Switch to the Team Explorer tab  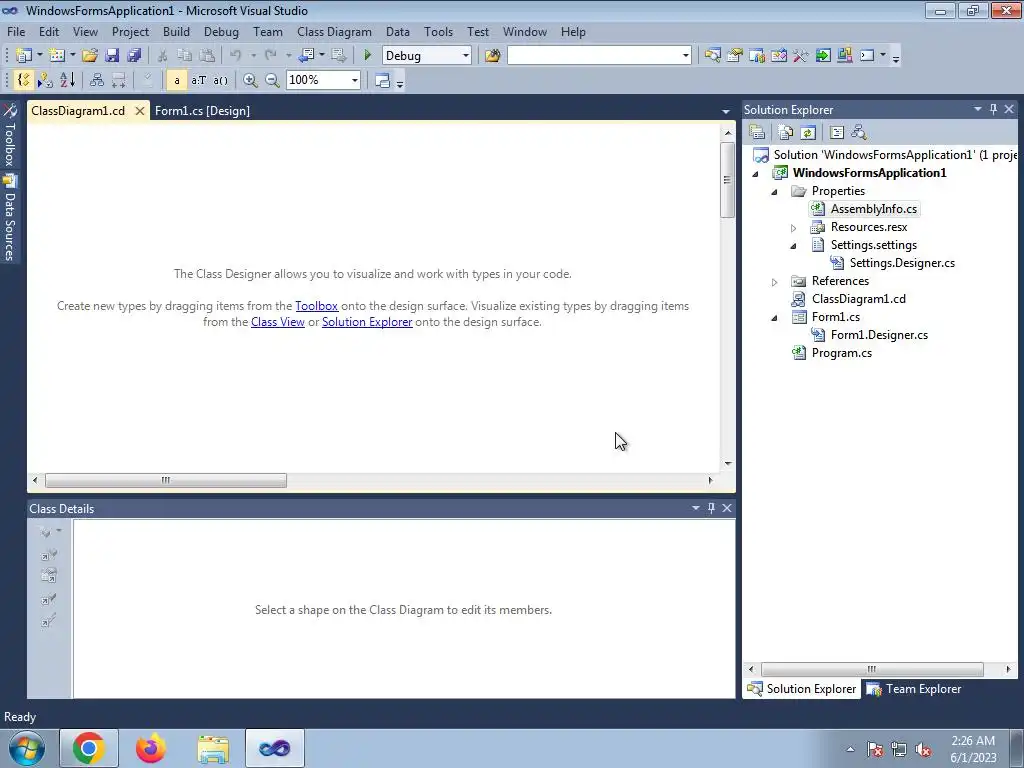coord(914,689)
